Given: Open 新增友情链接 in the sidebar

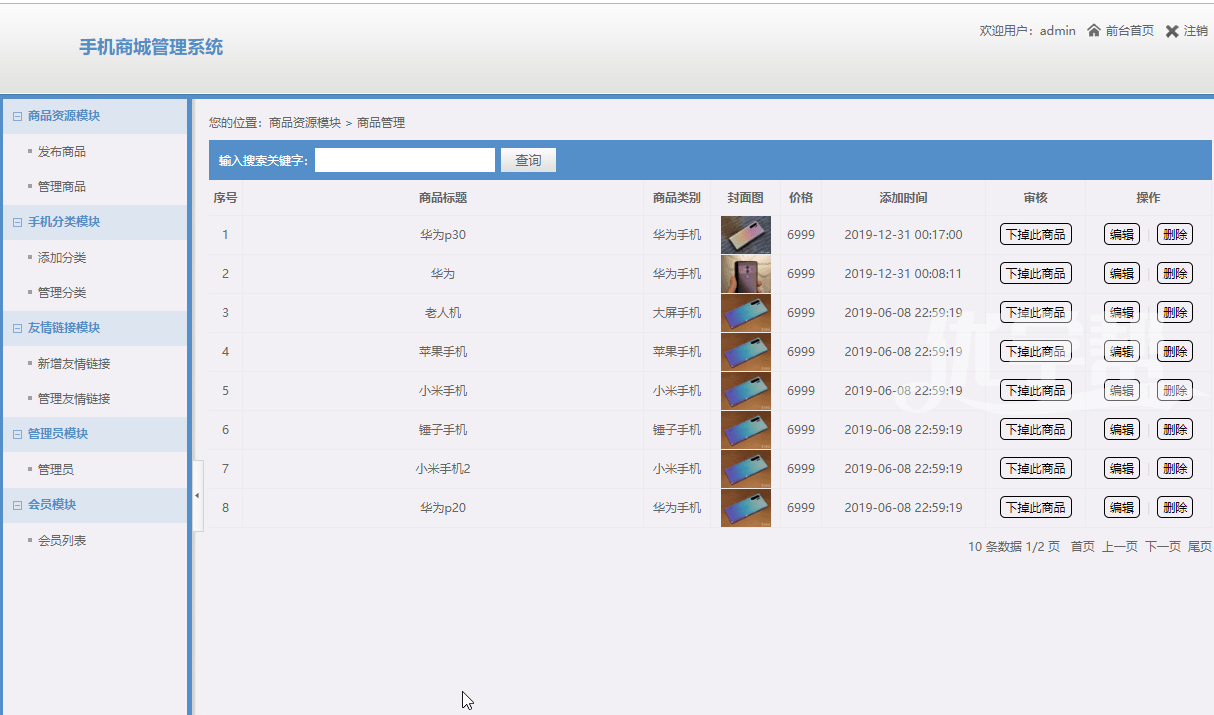Looking at the screenshot, I should 73,364.
